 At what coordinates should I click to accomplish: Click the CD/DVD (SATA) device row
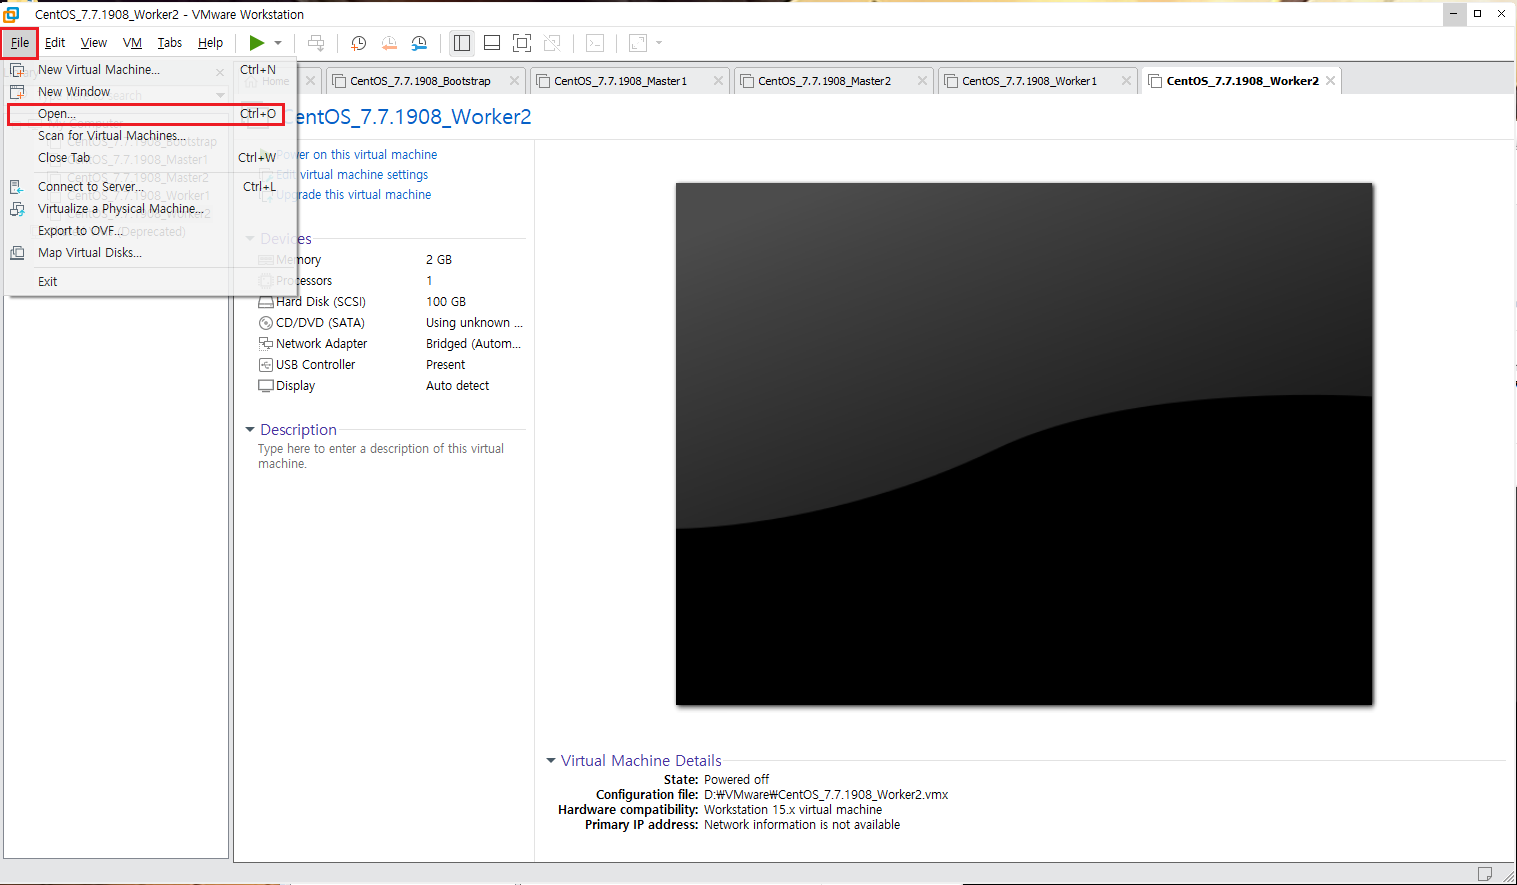[390, 323]
